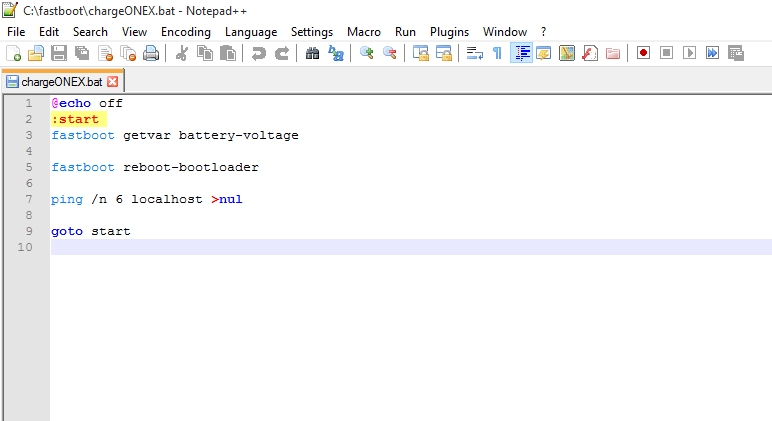This screenshot has width=772, height=421.
Task: Start macro recording with red dot
Action: 643,53
